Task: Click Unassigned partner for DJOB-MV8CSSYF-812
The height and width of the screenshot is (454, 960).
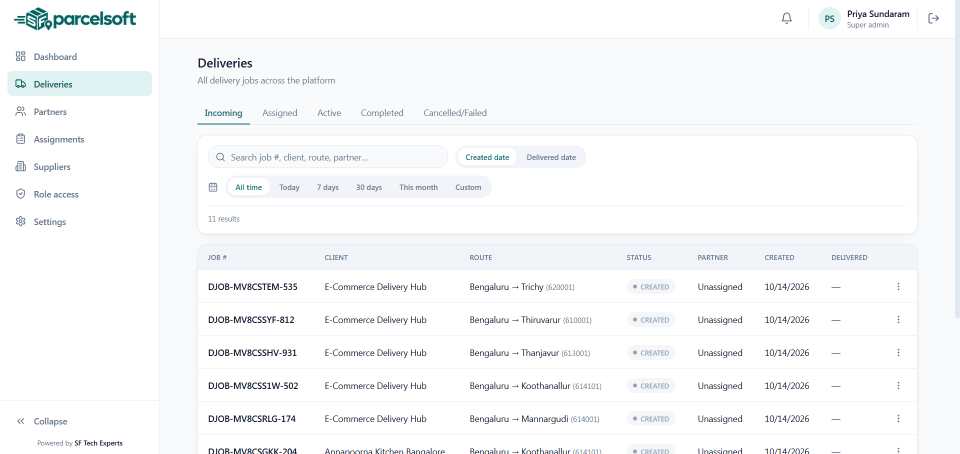Action: [720, 319]
